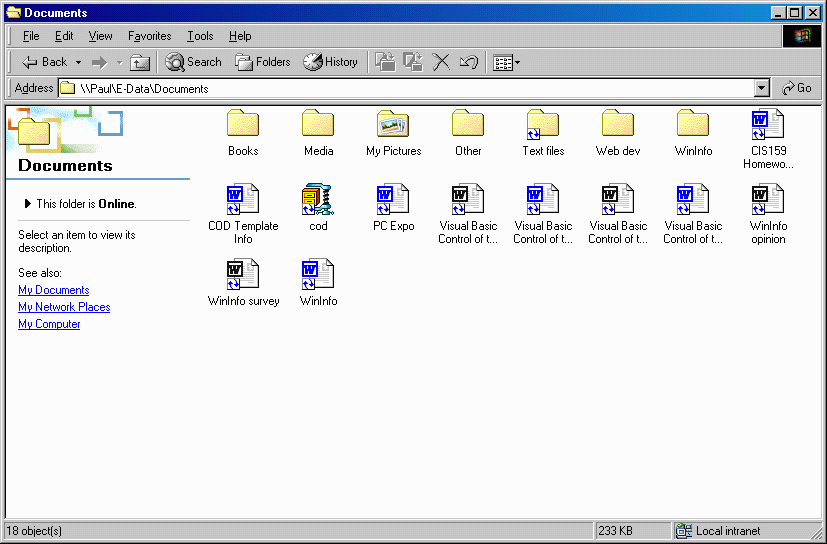Viewport: 827px width, 544px height.
Task: Toggle the Folders pane button
Action: [263, 62]
